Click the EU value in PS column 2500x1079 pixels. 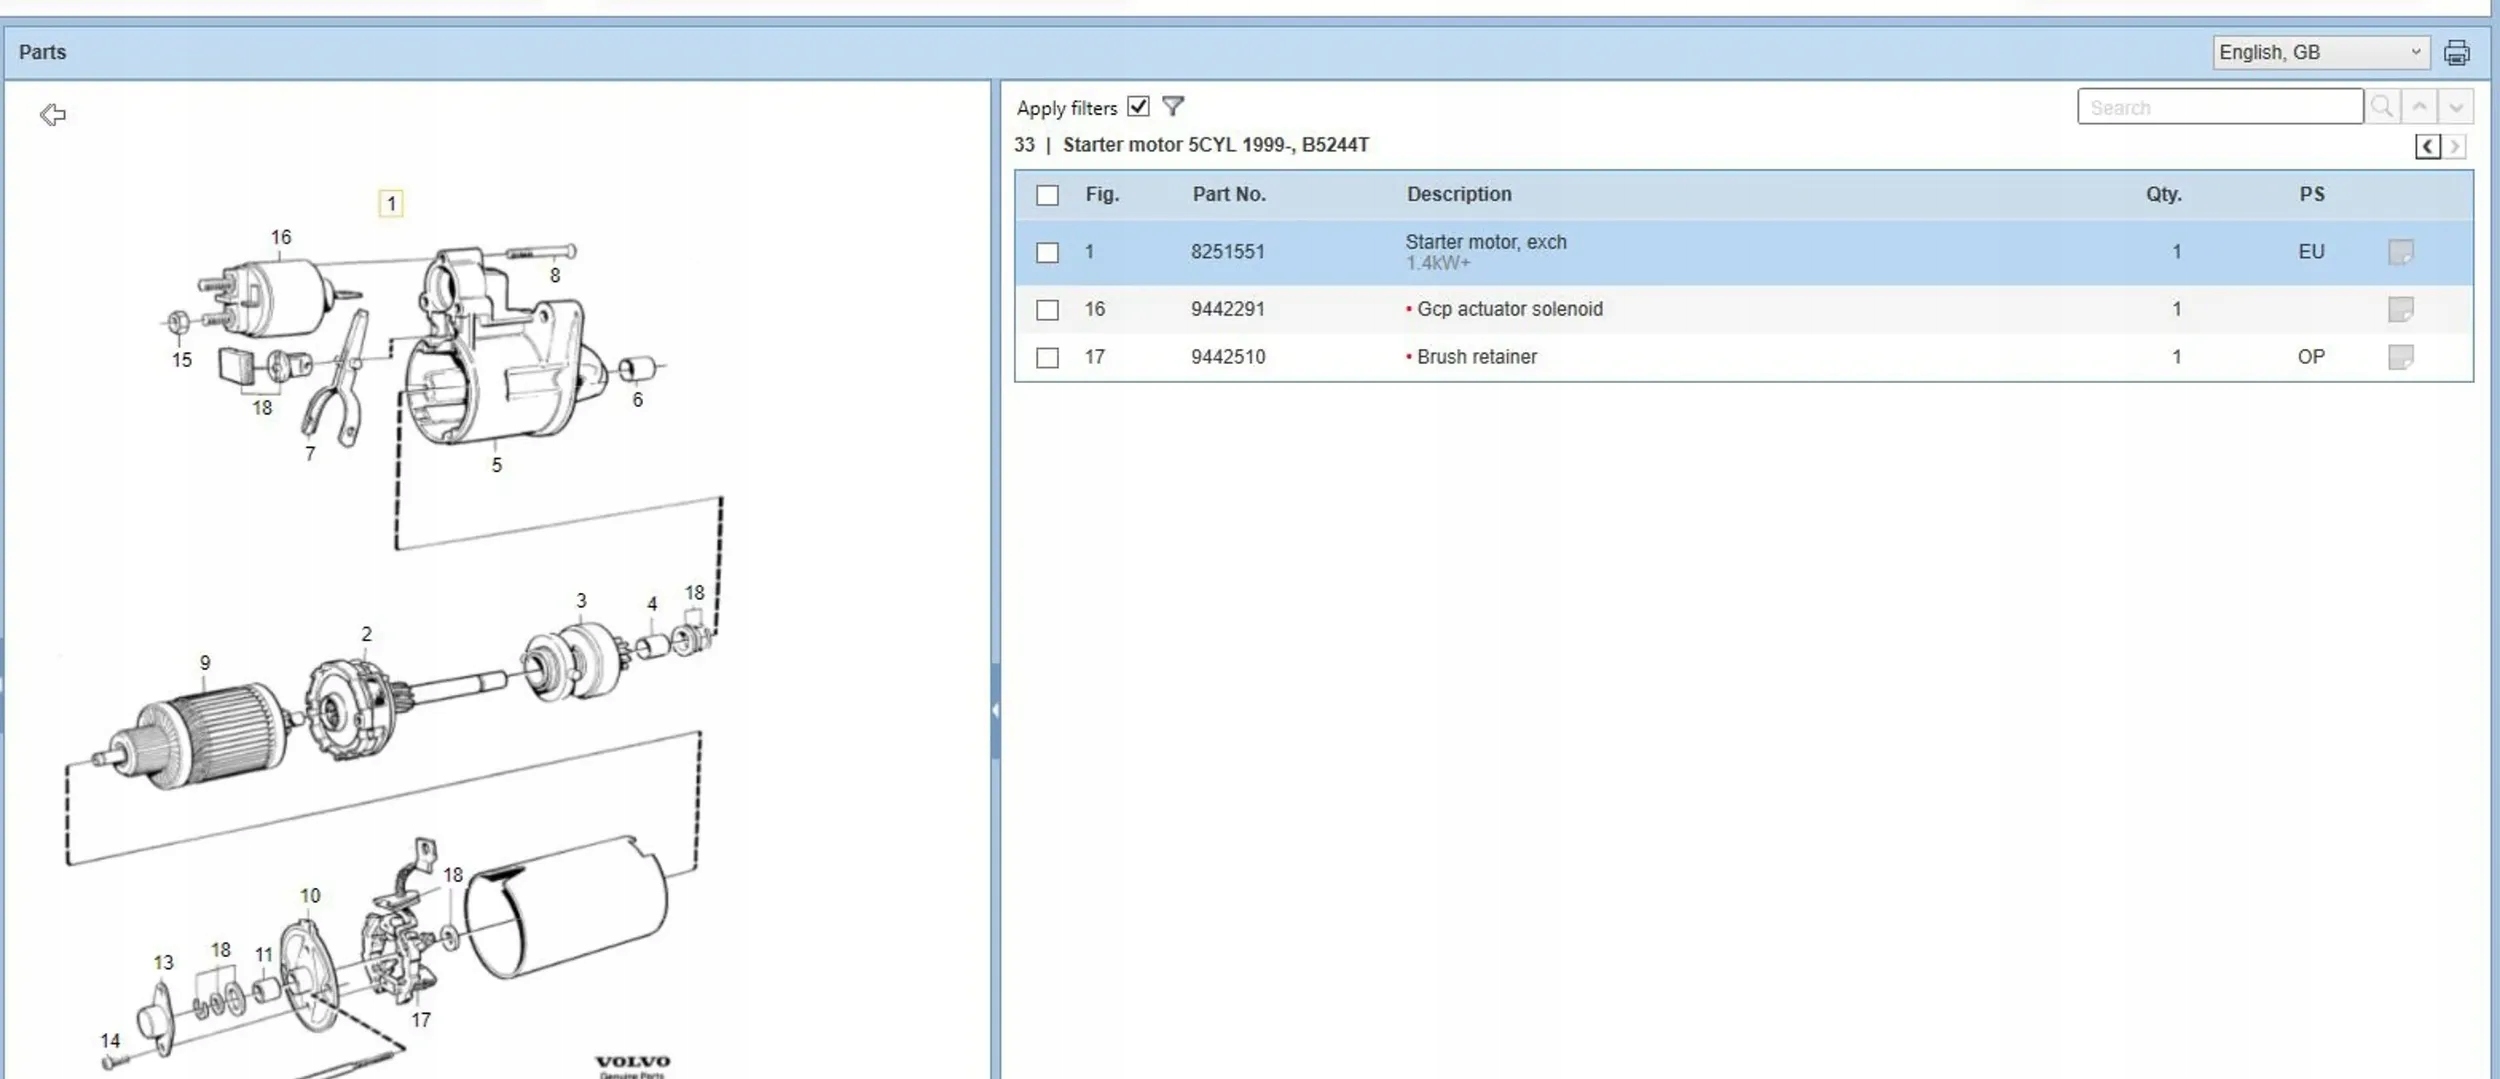2311,252
